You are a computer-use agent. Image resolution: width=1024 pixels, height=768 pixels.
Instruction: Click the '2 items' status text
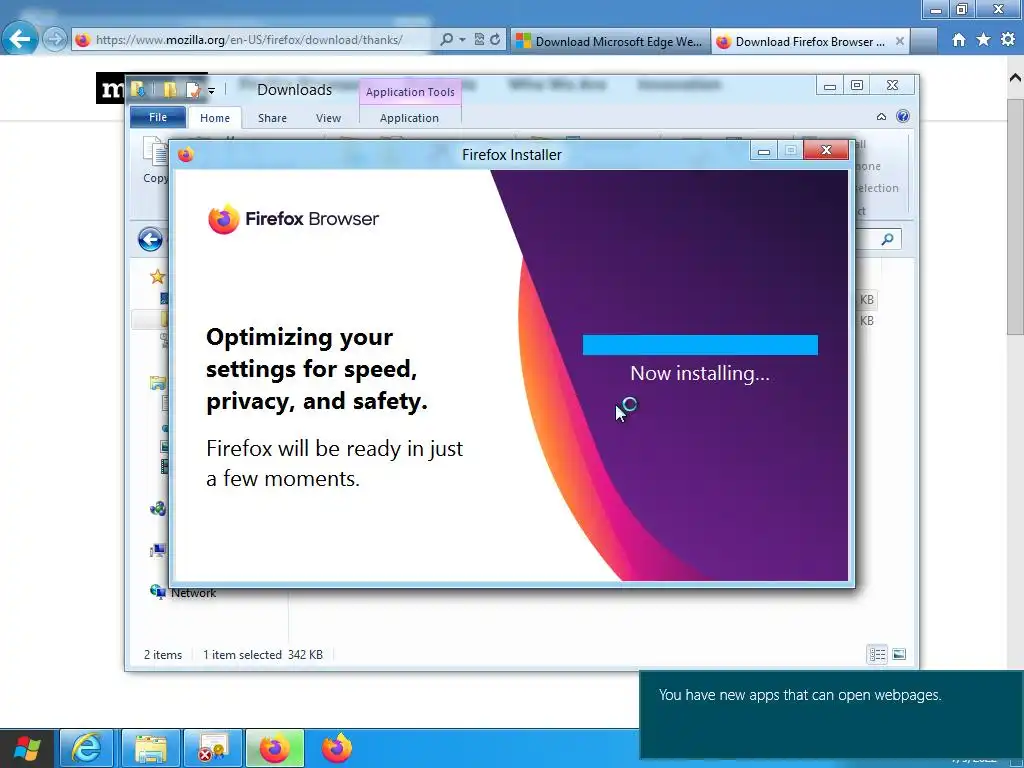pos(163,654)
